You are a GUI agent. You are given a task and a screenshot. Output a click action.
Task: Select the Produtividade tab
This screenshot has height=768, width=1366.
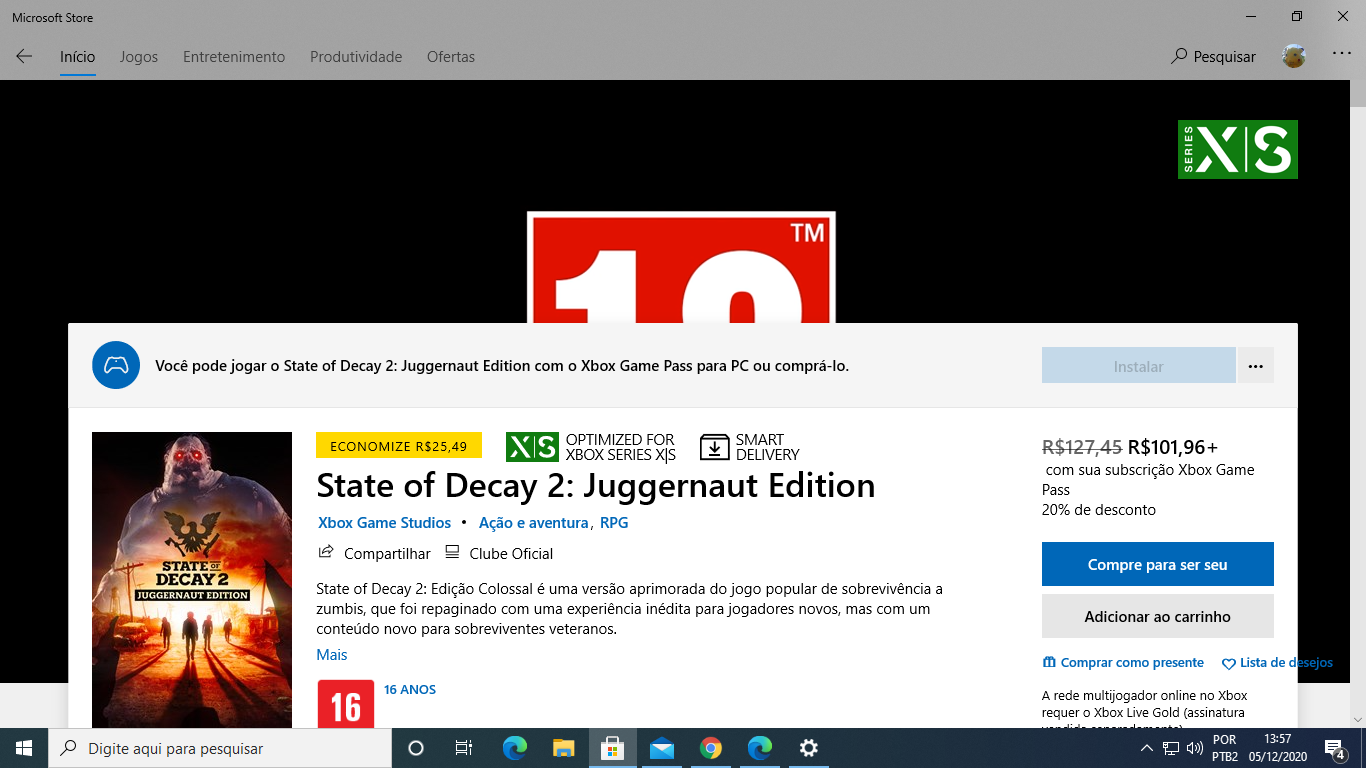coord(356,57)
